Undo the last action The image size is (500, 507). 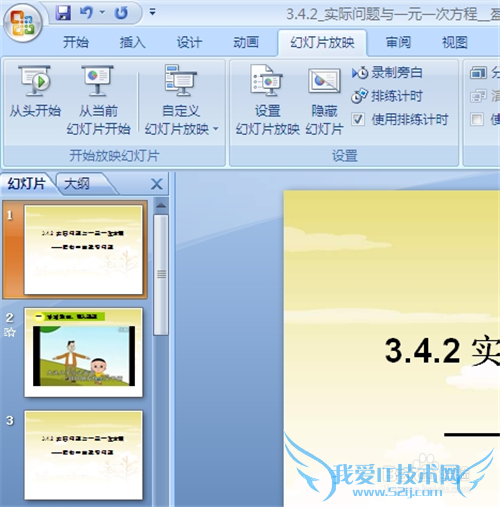[x=86, y=13]
